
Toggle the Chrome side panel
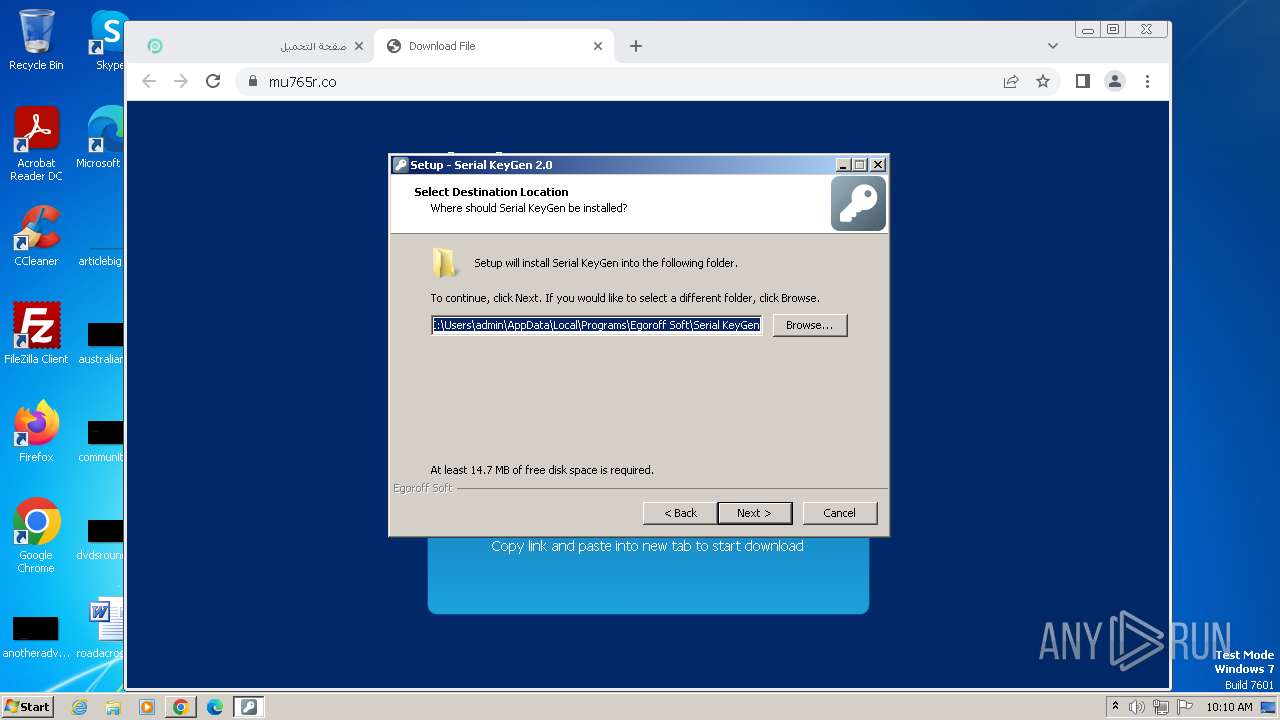tap(1083, 82)
